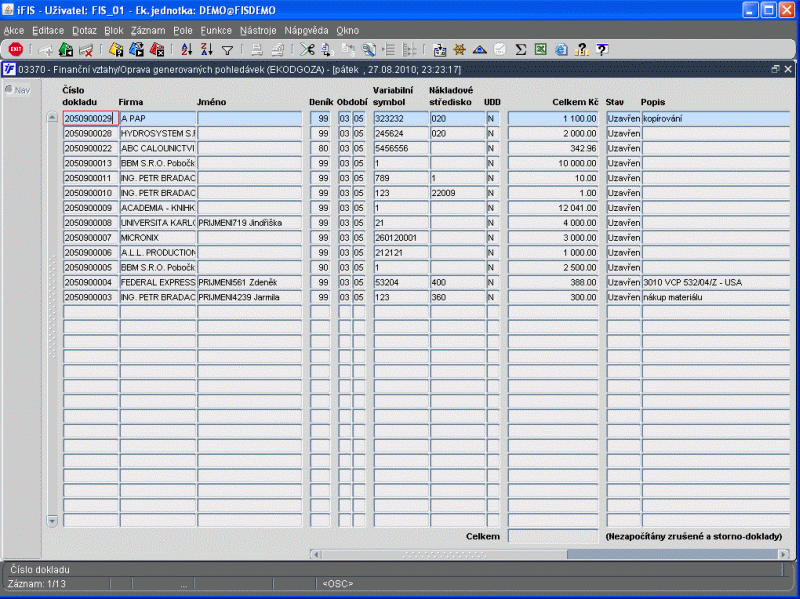Sort descending with the Z-A icon
800x599 pixels.
coord(207,49)
